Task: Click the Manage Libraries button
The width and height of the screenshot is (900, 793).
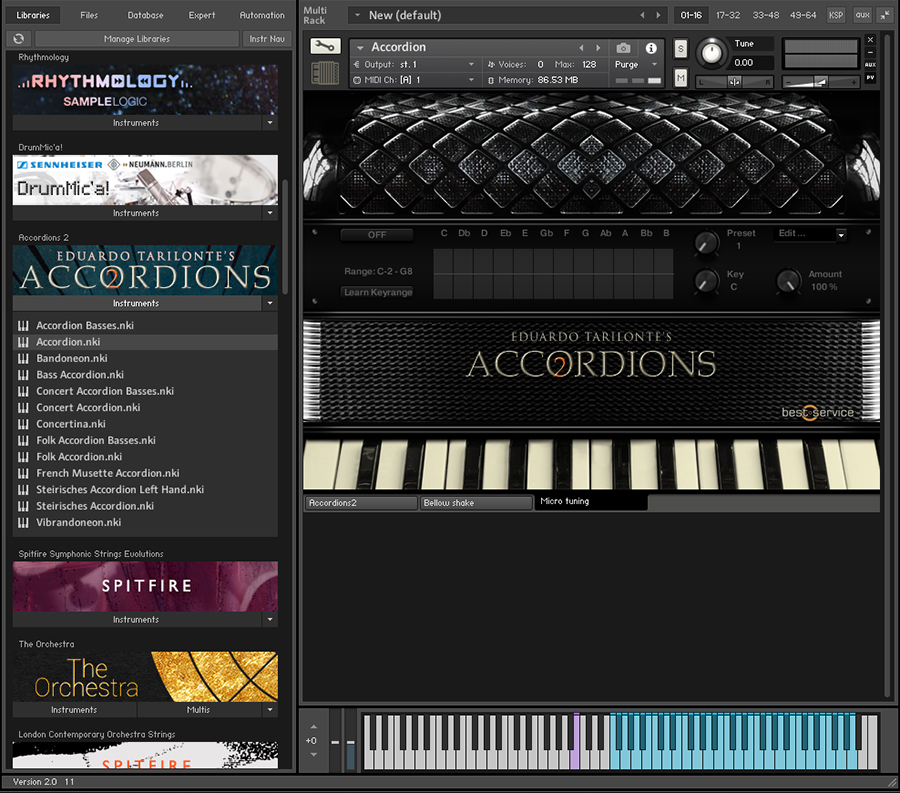Action: (x=137, y=39)
